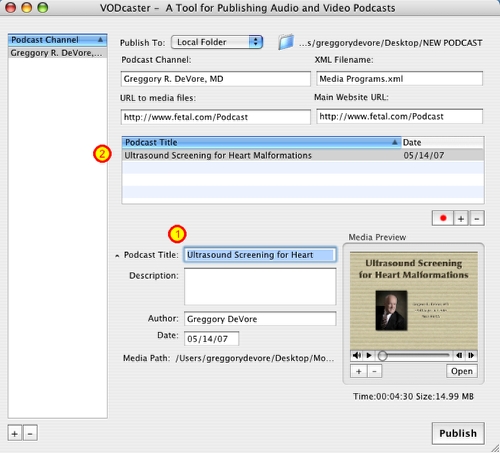Play the media preview video
This screenshot has height=453, width=500.
point(369,355)
